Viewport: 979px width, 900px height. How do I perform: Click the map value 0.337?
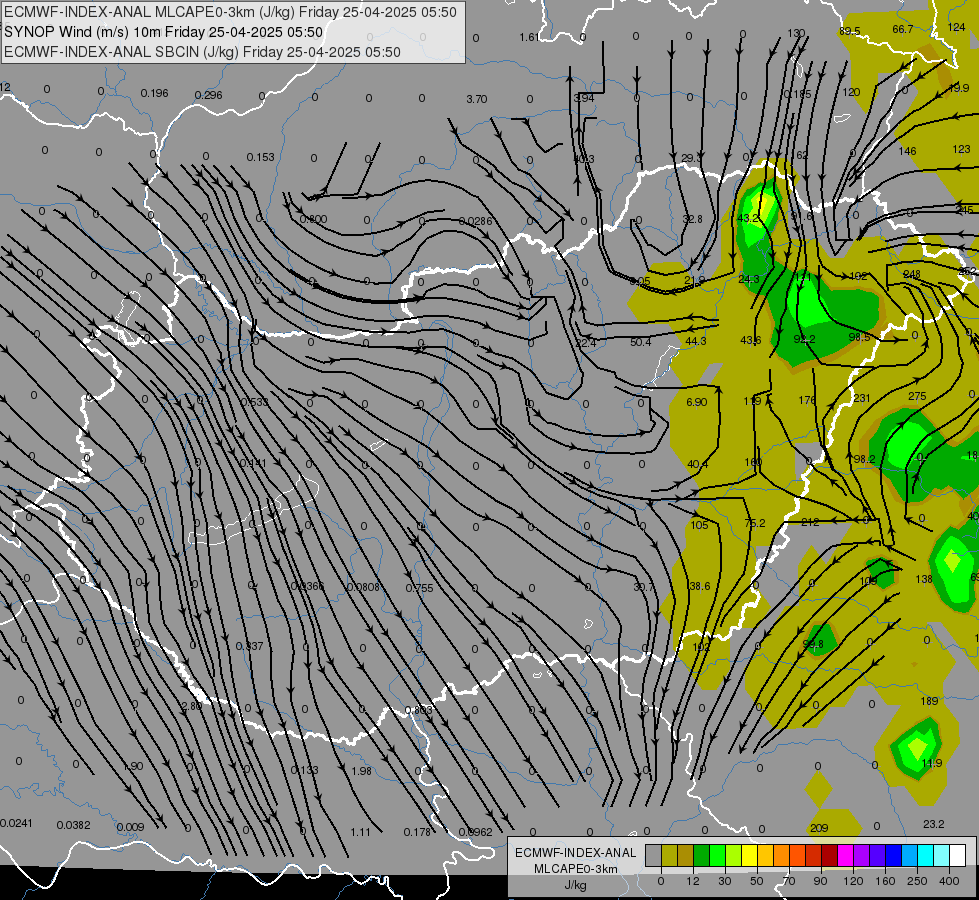(x=249, y=646)
